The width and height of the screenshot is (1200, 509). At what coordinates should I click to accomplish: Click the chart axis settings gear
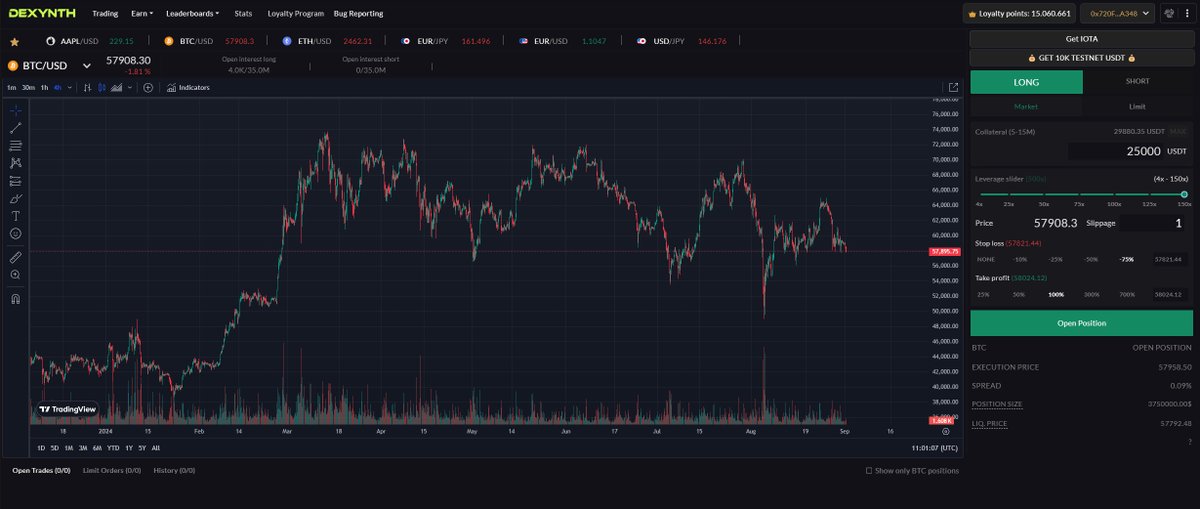pos(946,431)
